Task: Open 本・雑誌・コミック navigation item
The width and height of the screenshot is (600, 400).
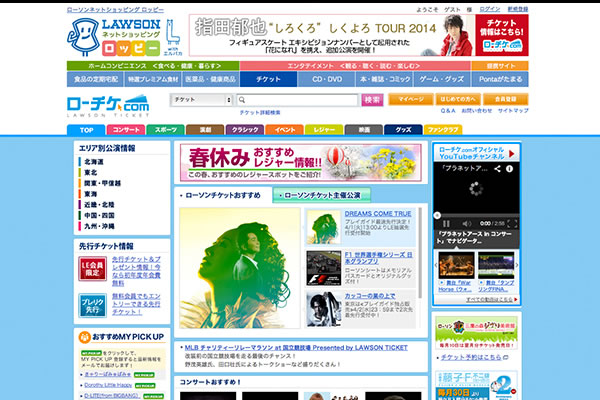Action: tap(385, 79)
